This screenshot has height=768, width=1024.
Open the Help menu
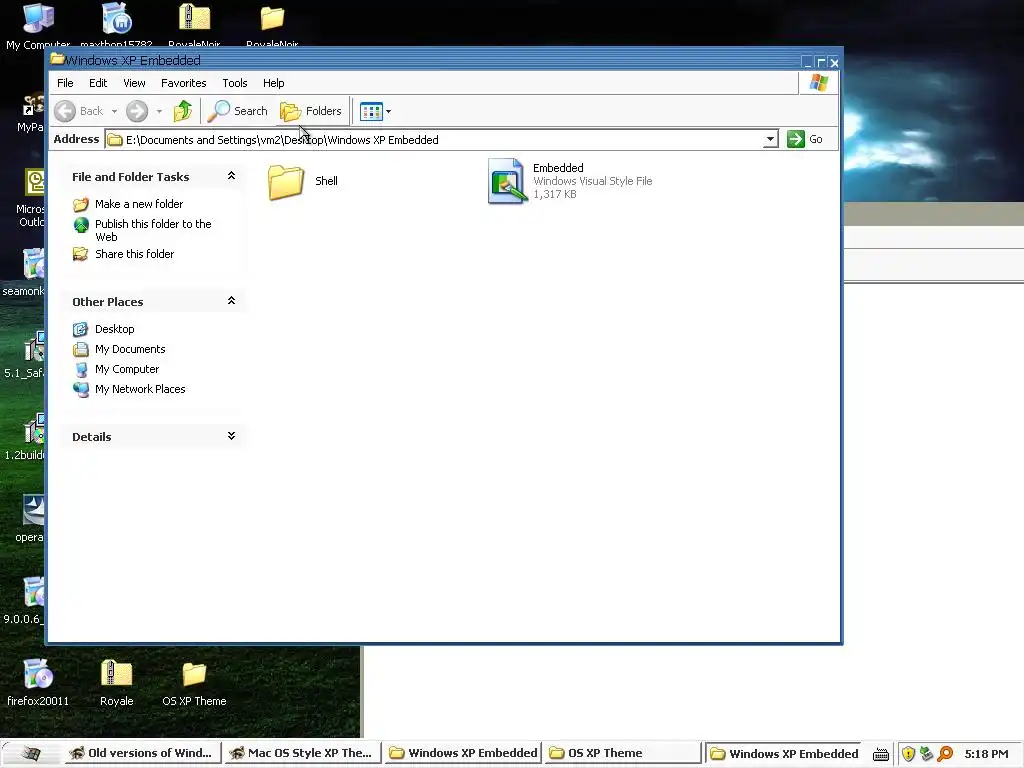click(x=274, y=83)
